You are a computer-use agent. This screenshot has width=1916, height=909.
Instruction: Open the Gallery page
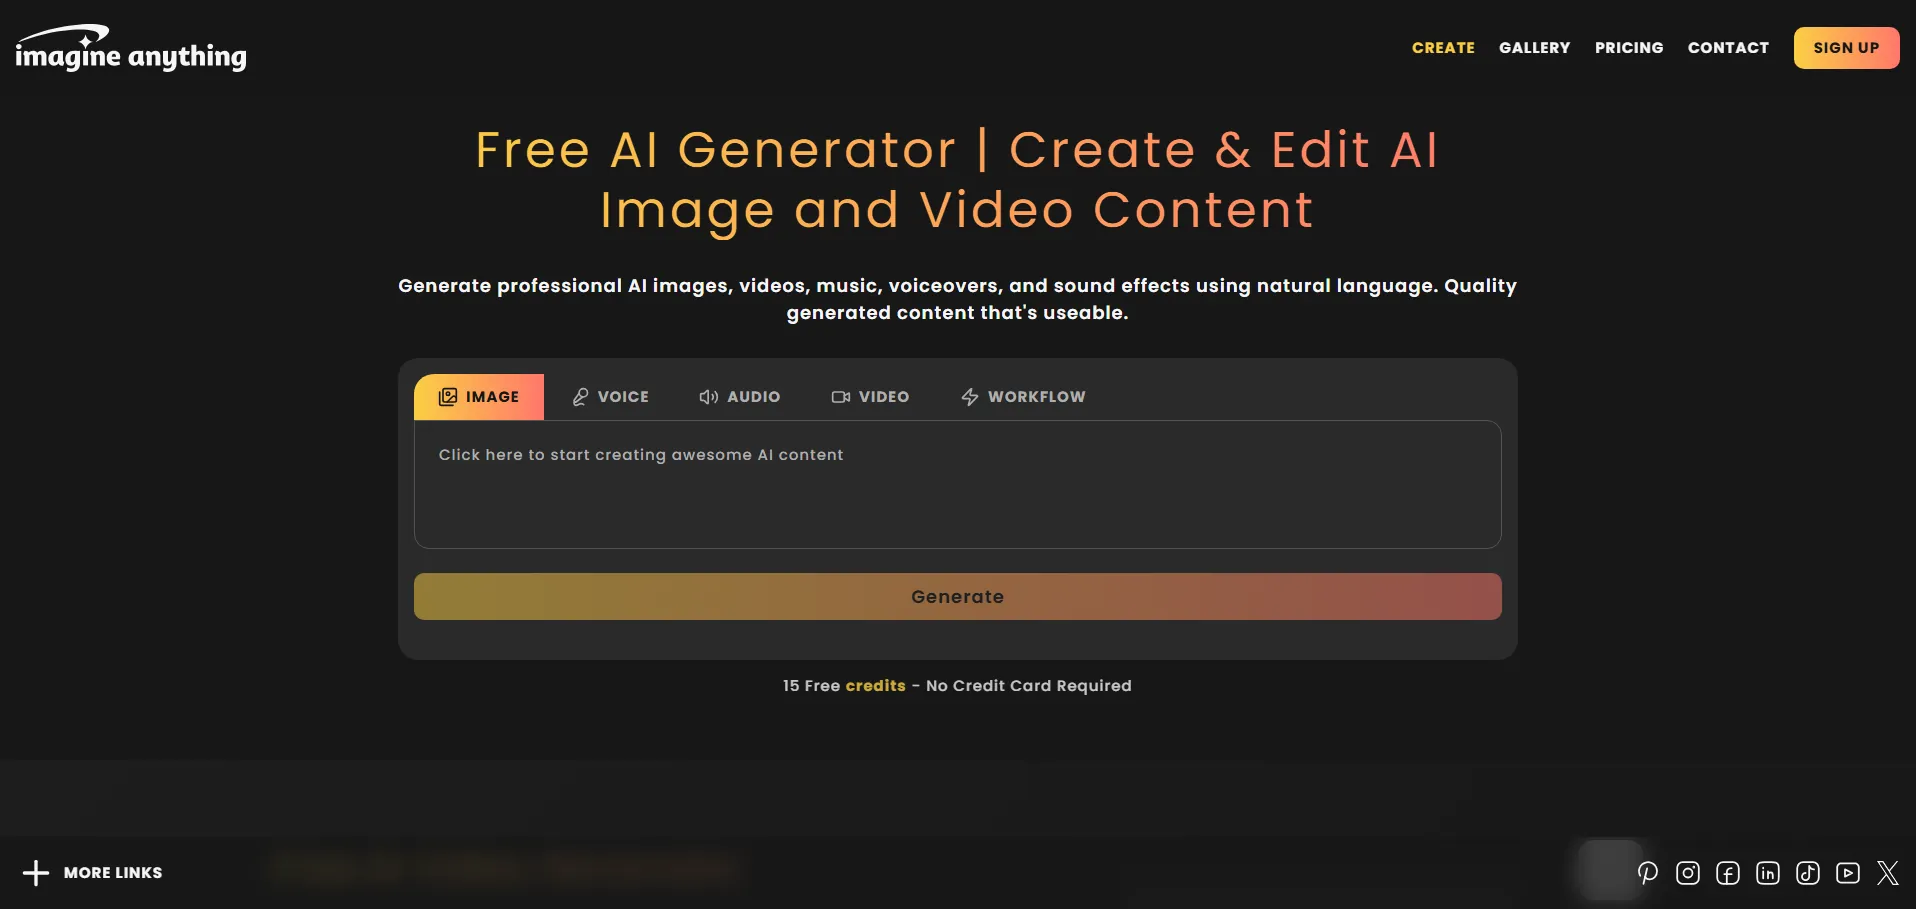[1534, 48]
